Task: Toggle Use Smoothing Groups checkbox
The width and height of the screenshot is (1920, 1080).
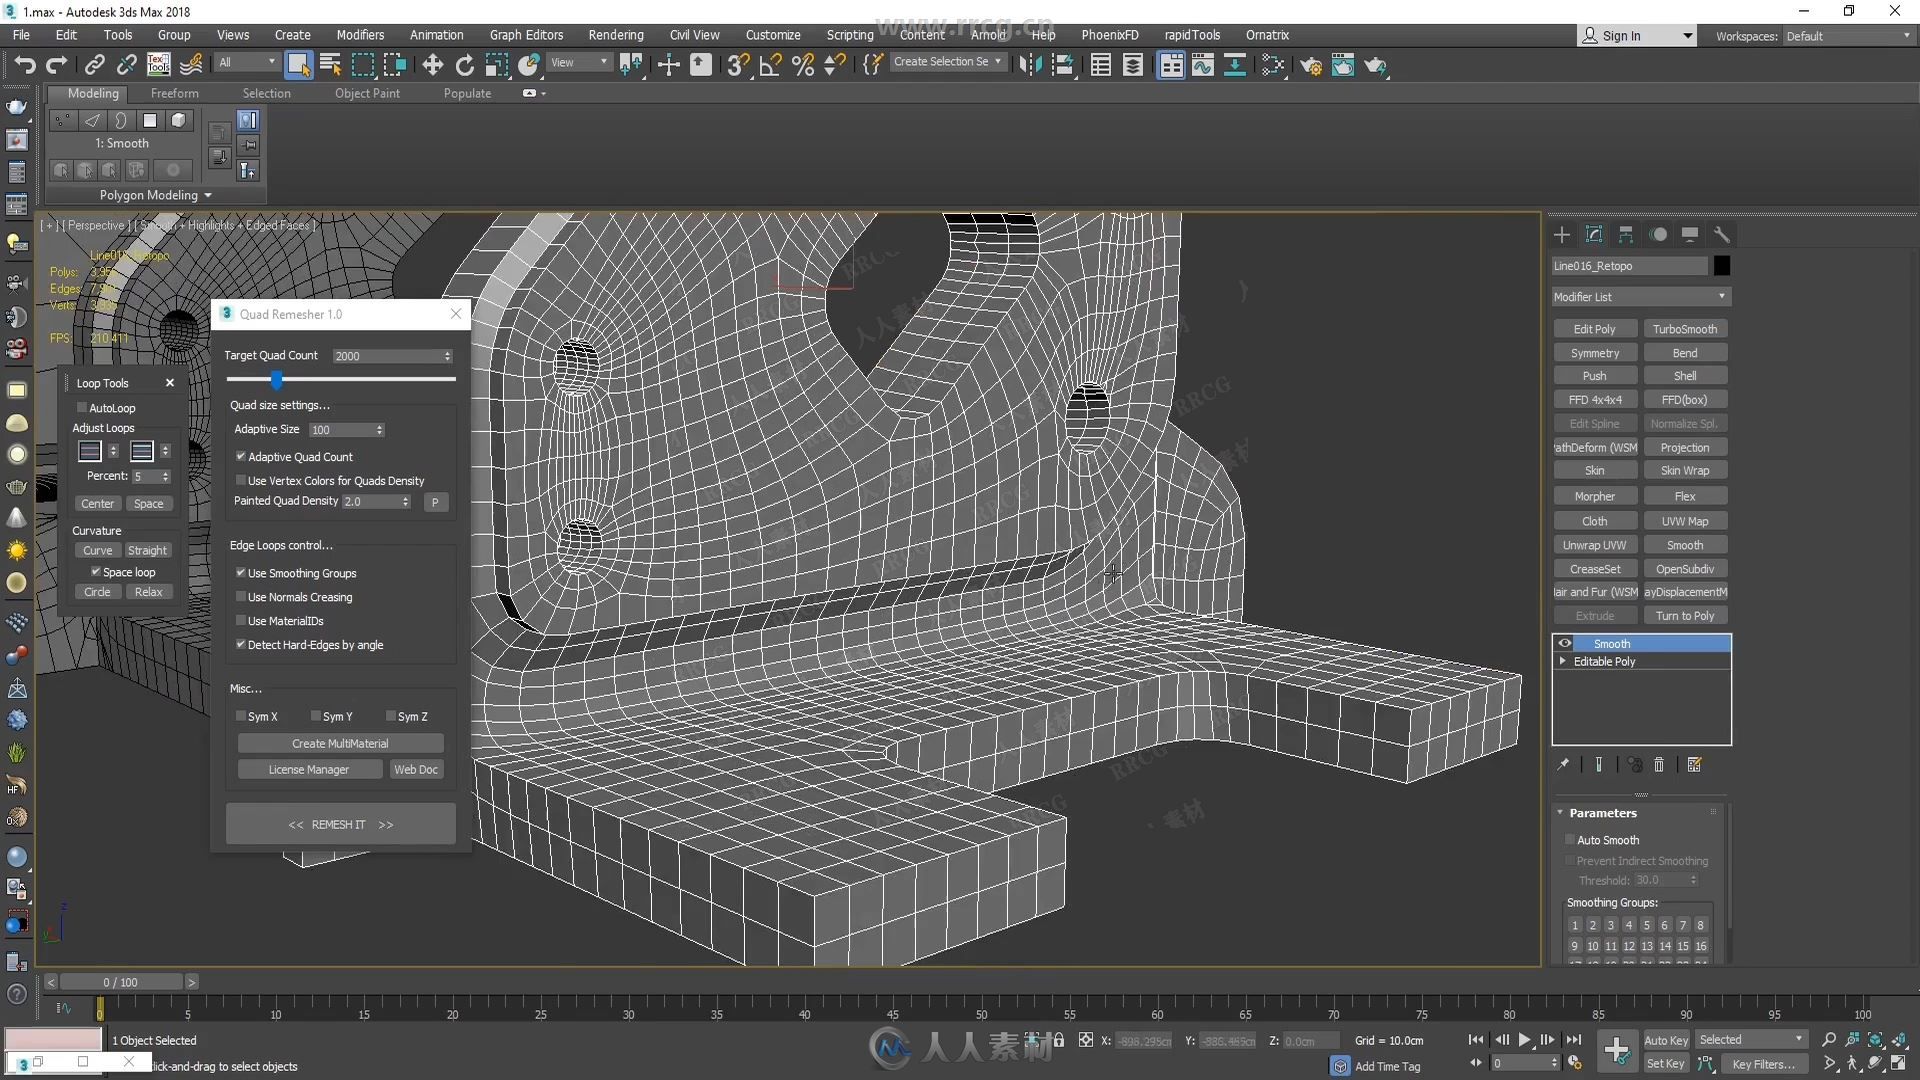Action: click(x=241, y=572)
